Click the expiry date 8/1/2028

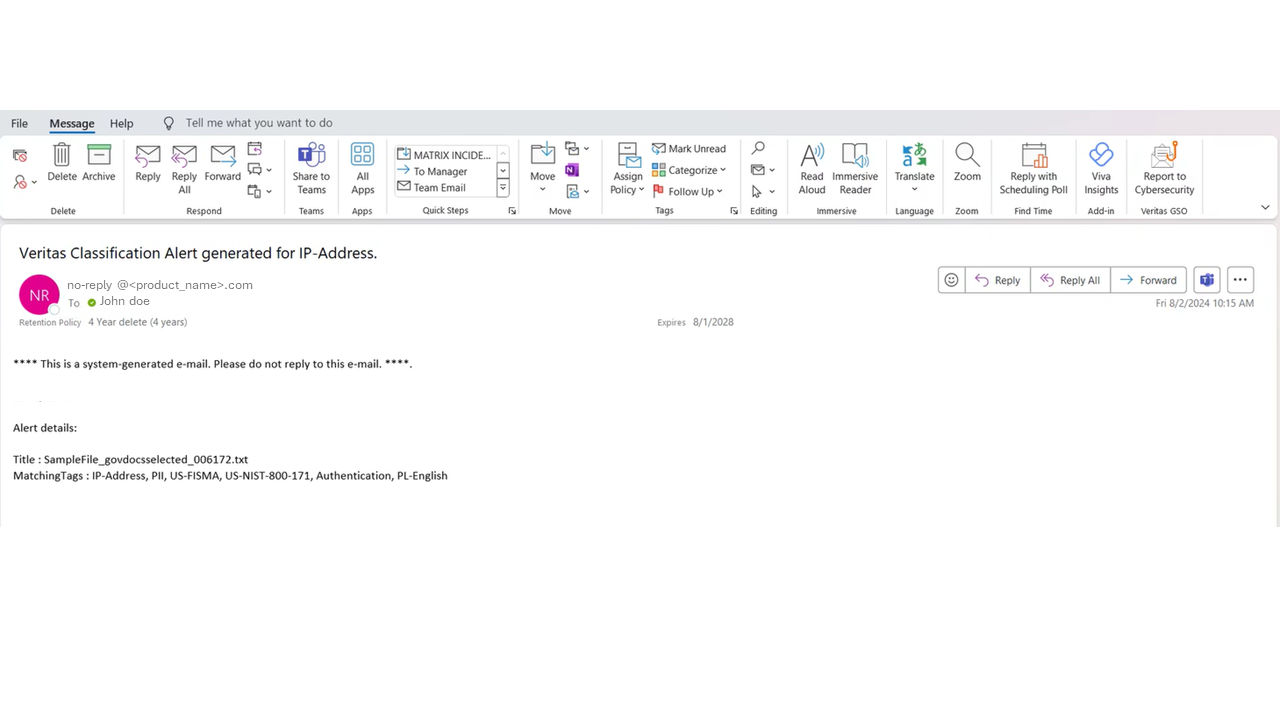(x=713, y=322)
